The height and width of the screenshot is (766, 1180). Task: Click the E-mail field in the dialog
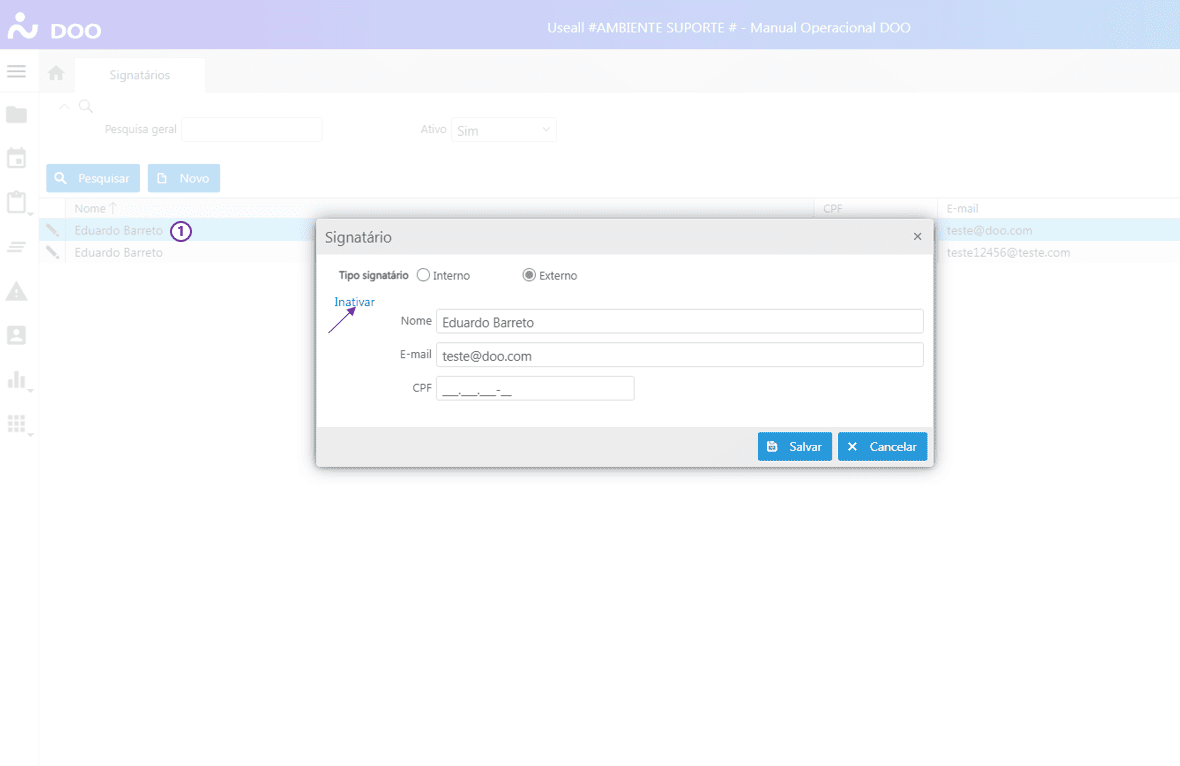[x=679, y=355]
